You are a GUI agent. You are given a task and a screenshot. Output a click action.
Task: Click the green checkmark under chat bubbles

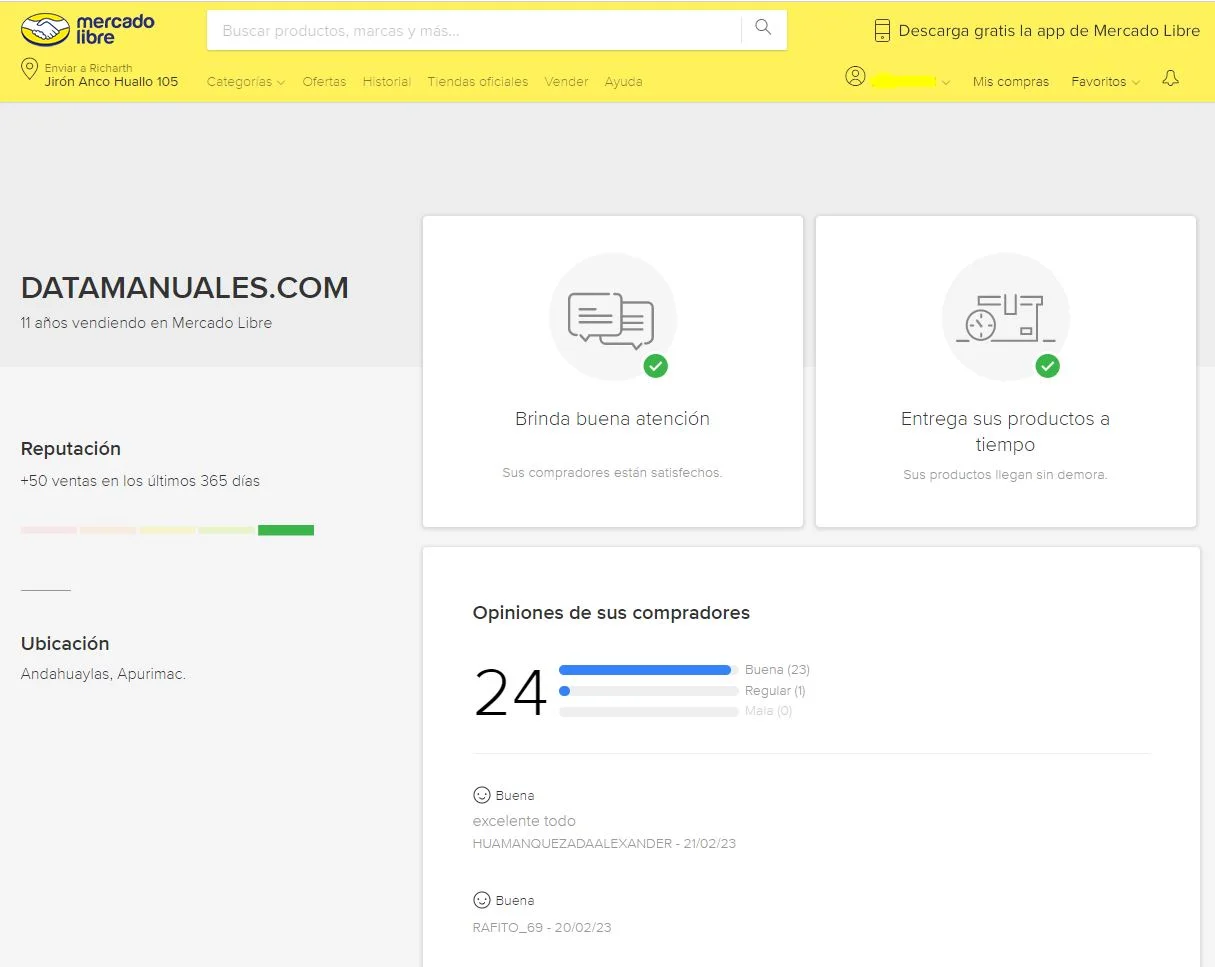655,366
